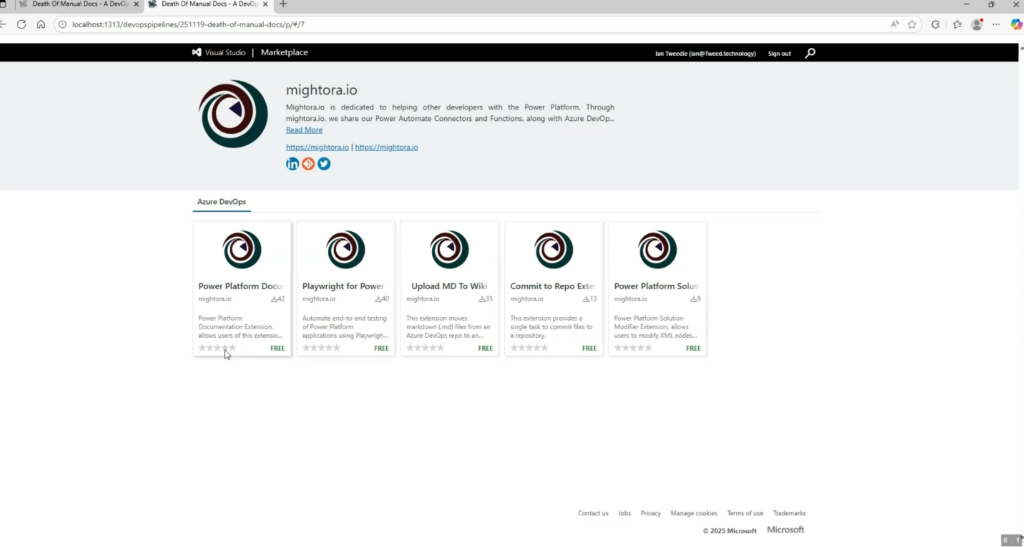
Task: Click the Upload MD To Wiki card logo
Action: [x=449, y=249]
